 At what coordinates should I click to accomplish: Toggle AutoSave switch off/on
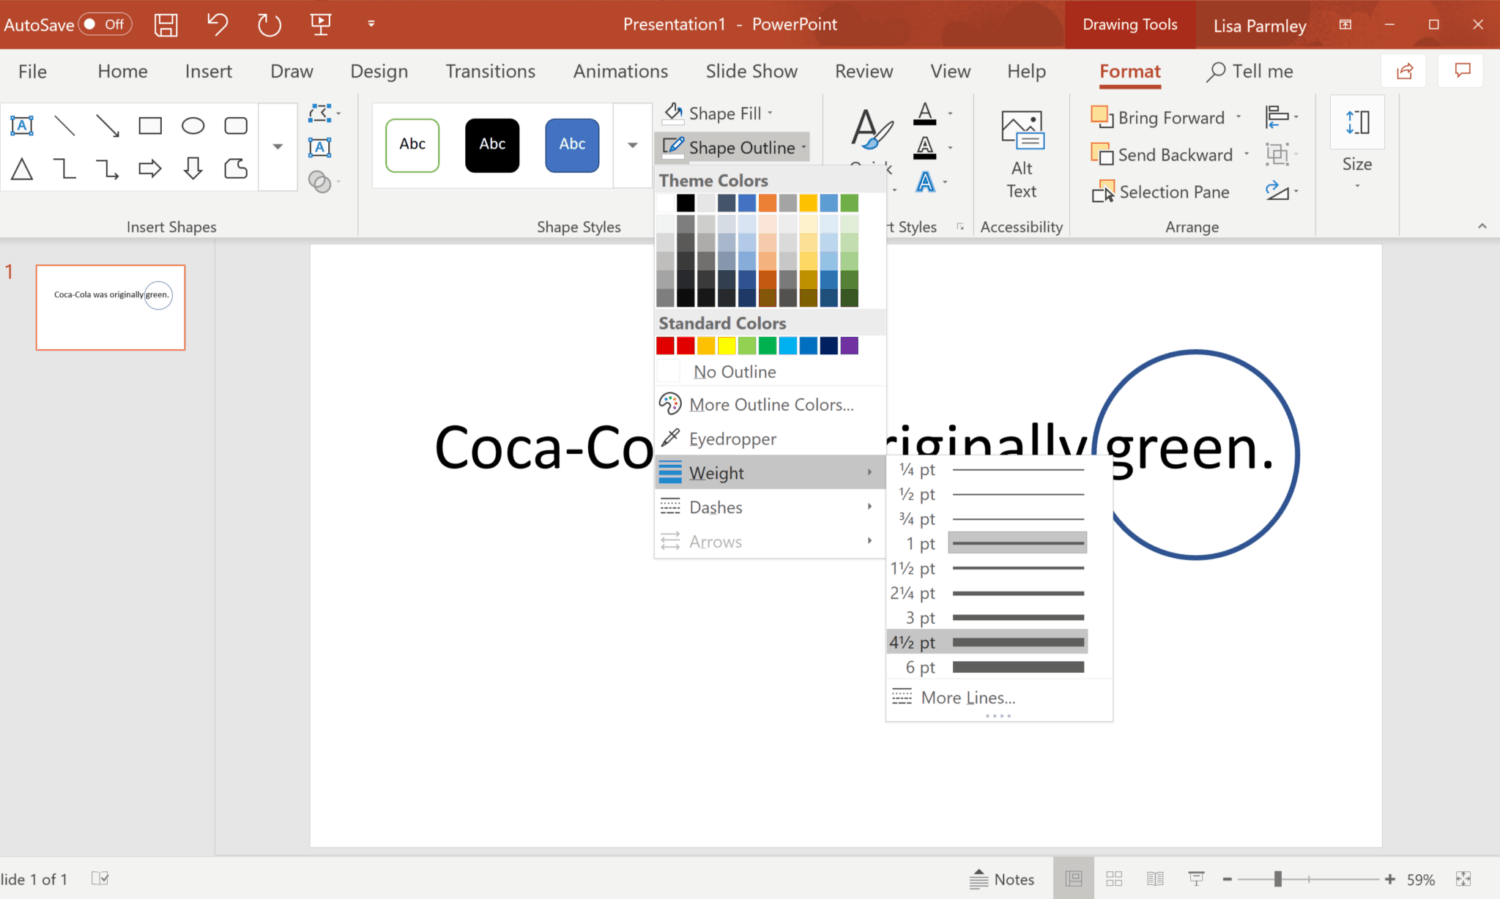click(106, 24)
